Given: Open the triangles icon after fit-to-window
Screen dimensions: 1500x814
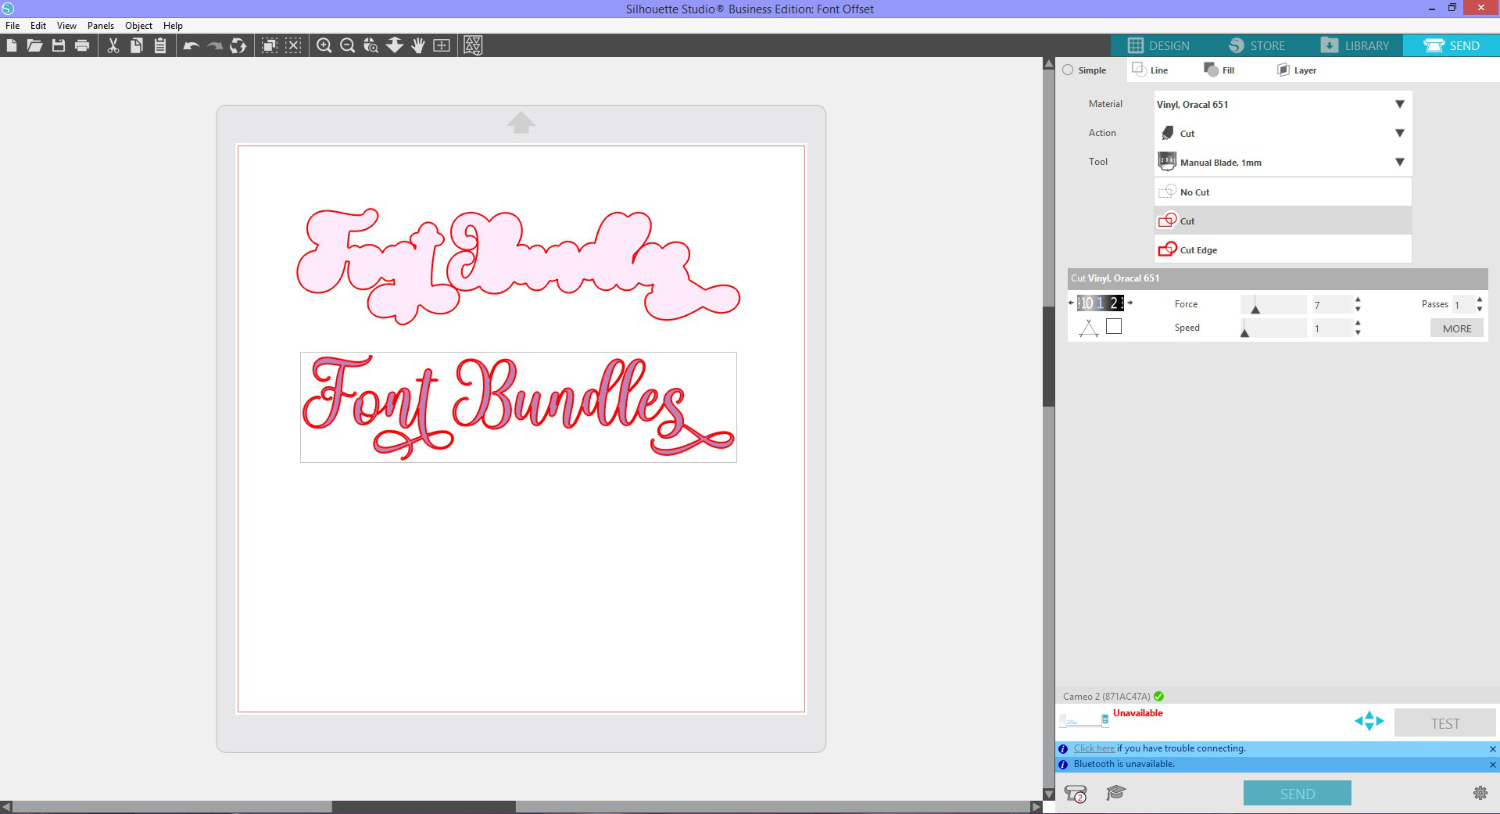Looking at the screenshot, I should [473, 45].
